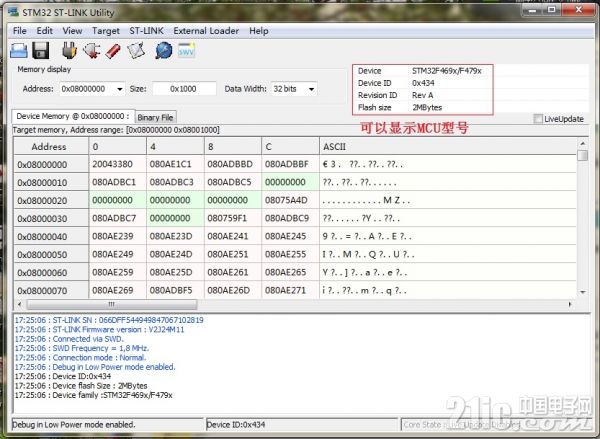Click the SWD Frequency log line
Screen dimensions: 600x439
pos(82,348)
